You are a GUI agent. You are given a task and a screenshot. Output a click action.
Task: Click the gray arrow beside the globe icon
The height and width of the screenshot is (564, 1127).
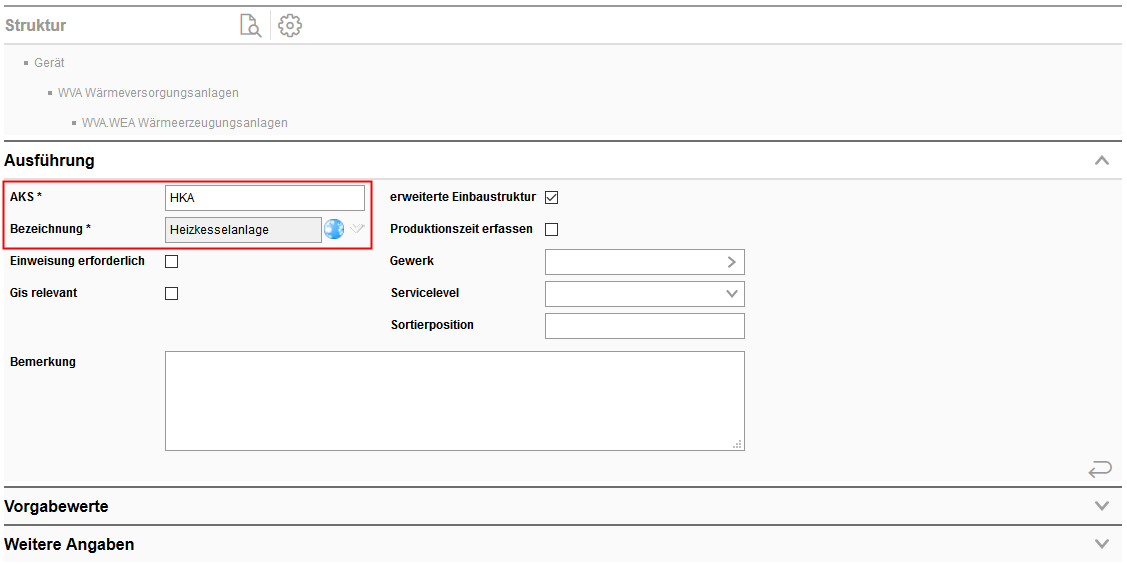[x=358, y=230]
